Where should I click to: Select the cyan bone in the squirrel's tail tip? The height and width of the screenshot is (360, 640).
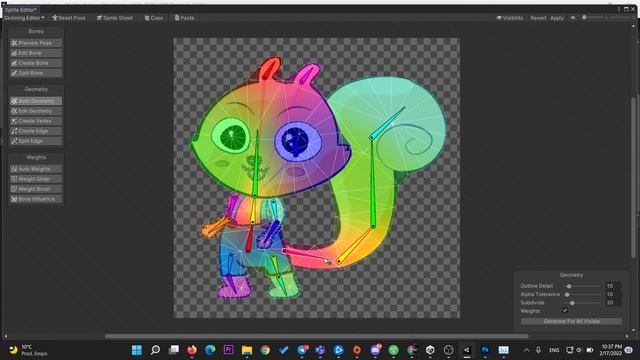pos(388,122)
